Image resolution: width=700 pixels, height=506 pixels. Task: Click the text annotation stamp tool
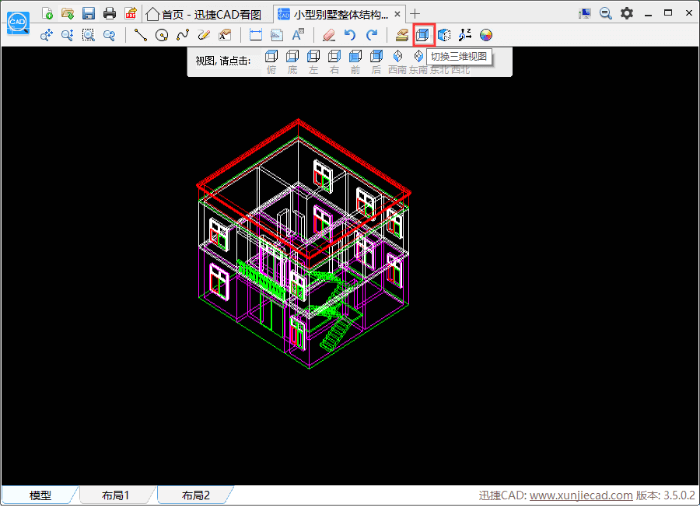click(225, 35)
